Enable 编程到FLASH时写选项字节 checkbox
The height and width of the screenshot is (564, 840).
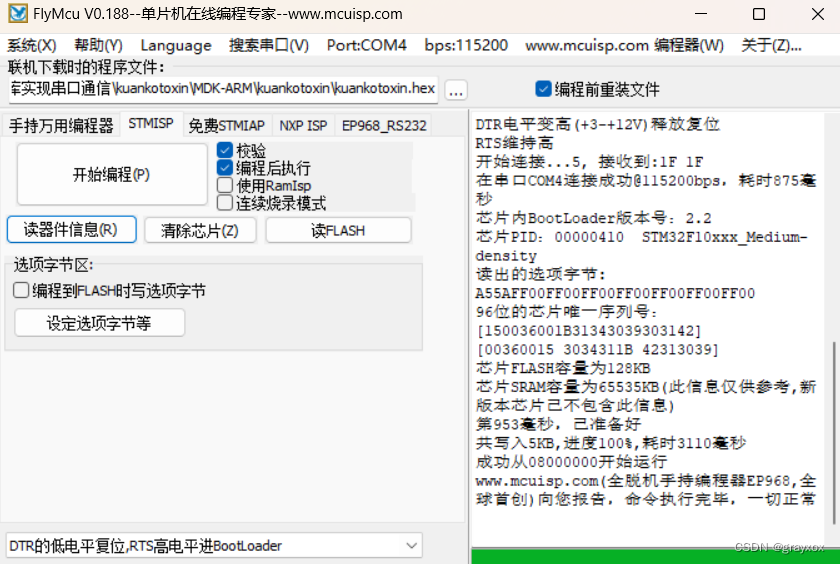[x=21, y=290]
